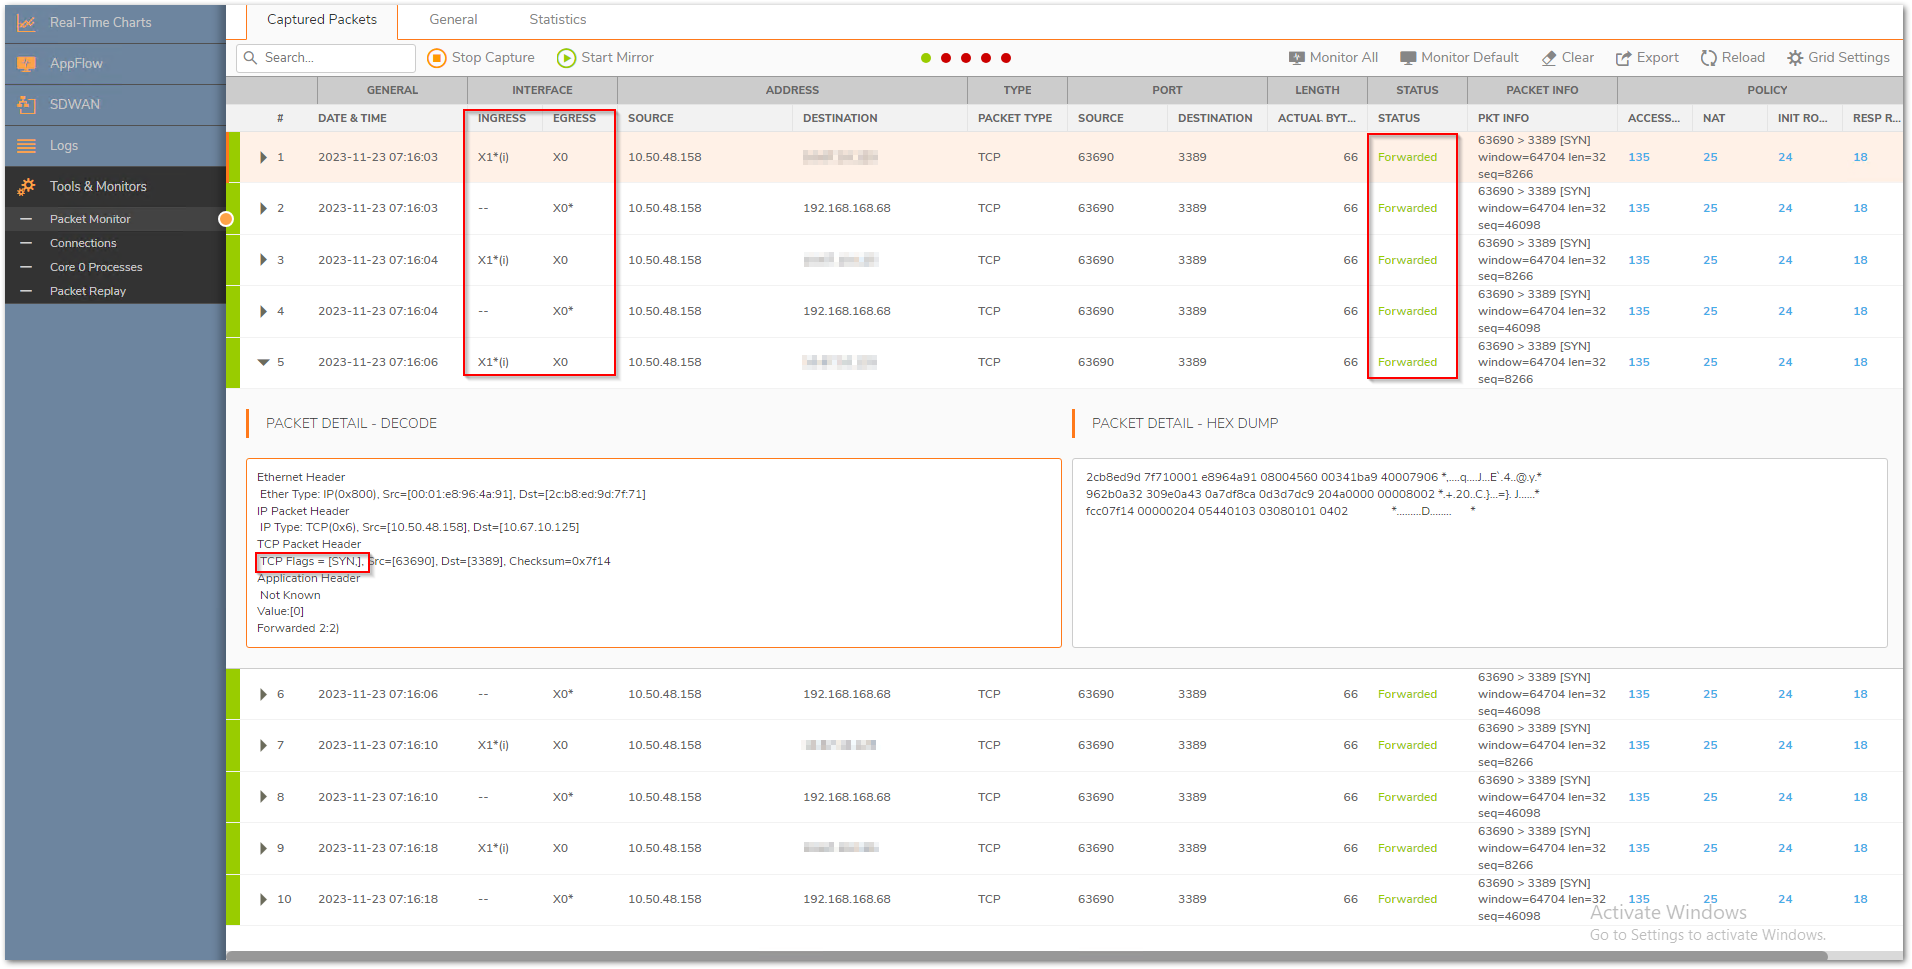
Task: Expand packet row 6 details
Action: [264, 694]
